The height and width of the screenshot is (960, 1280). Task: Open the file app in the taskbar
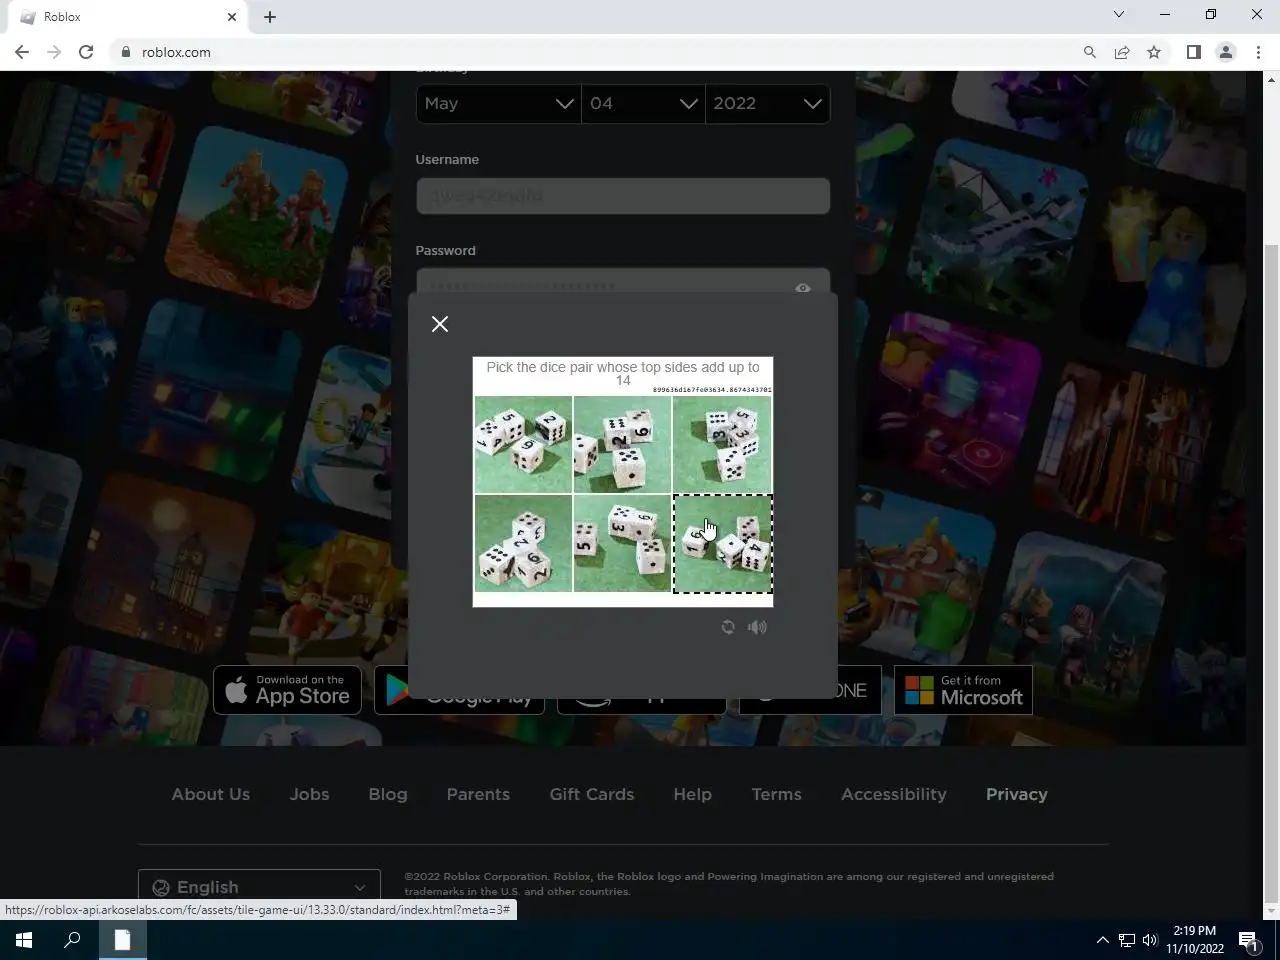coord(122,940)
